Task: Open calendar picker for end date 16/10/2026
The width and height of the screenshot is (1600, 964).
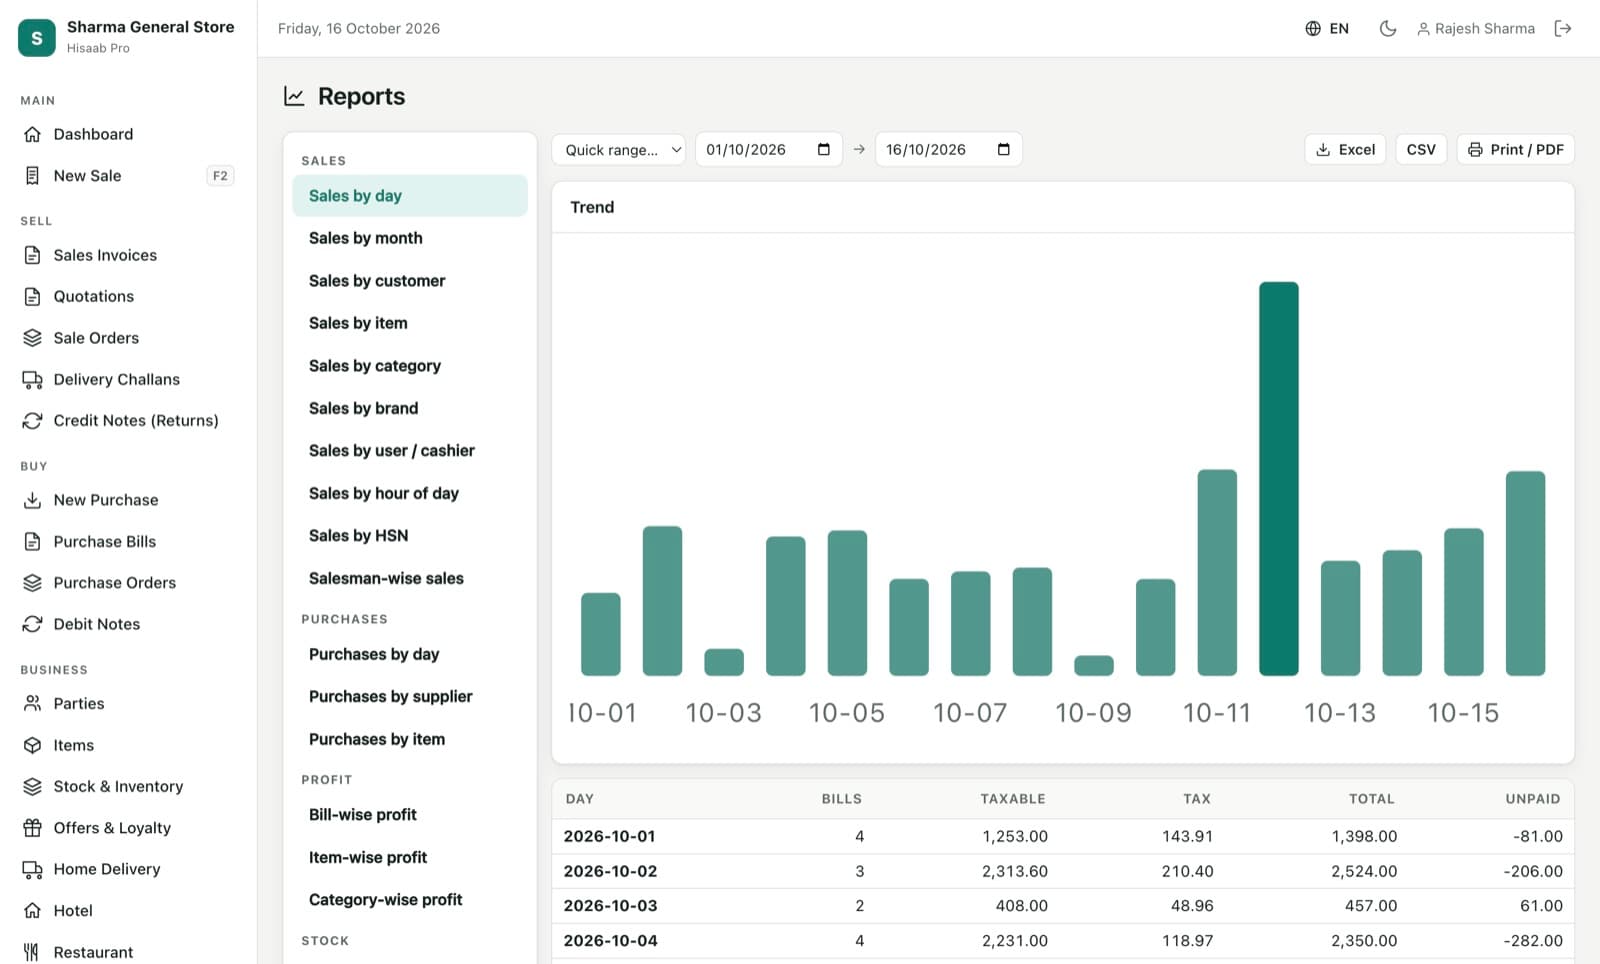Action: (x=1004, y=149)
